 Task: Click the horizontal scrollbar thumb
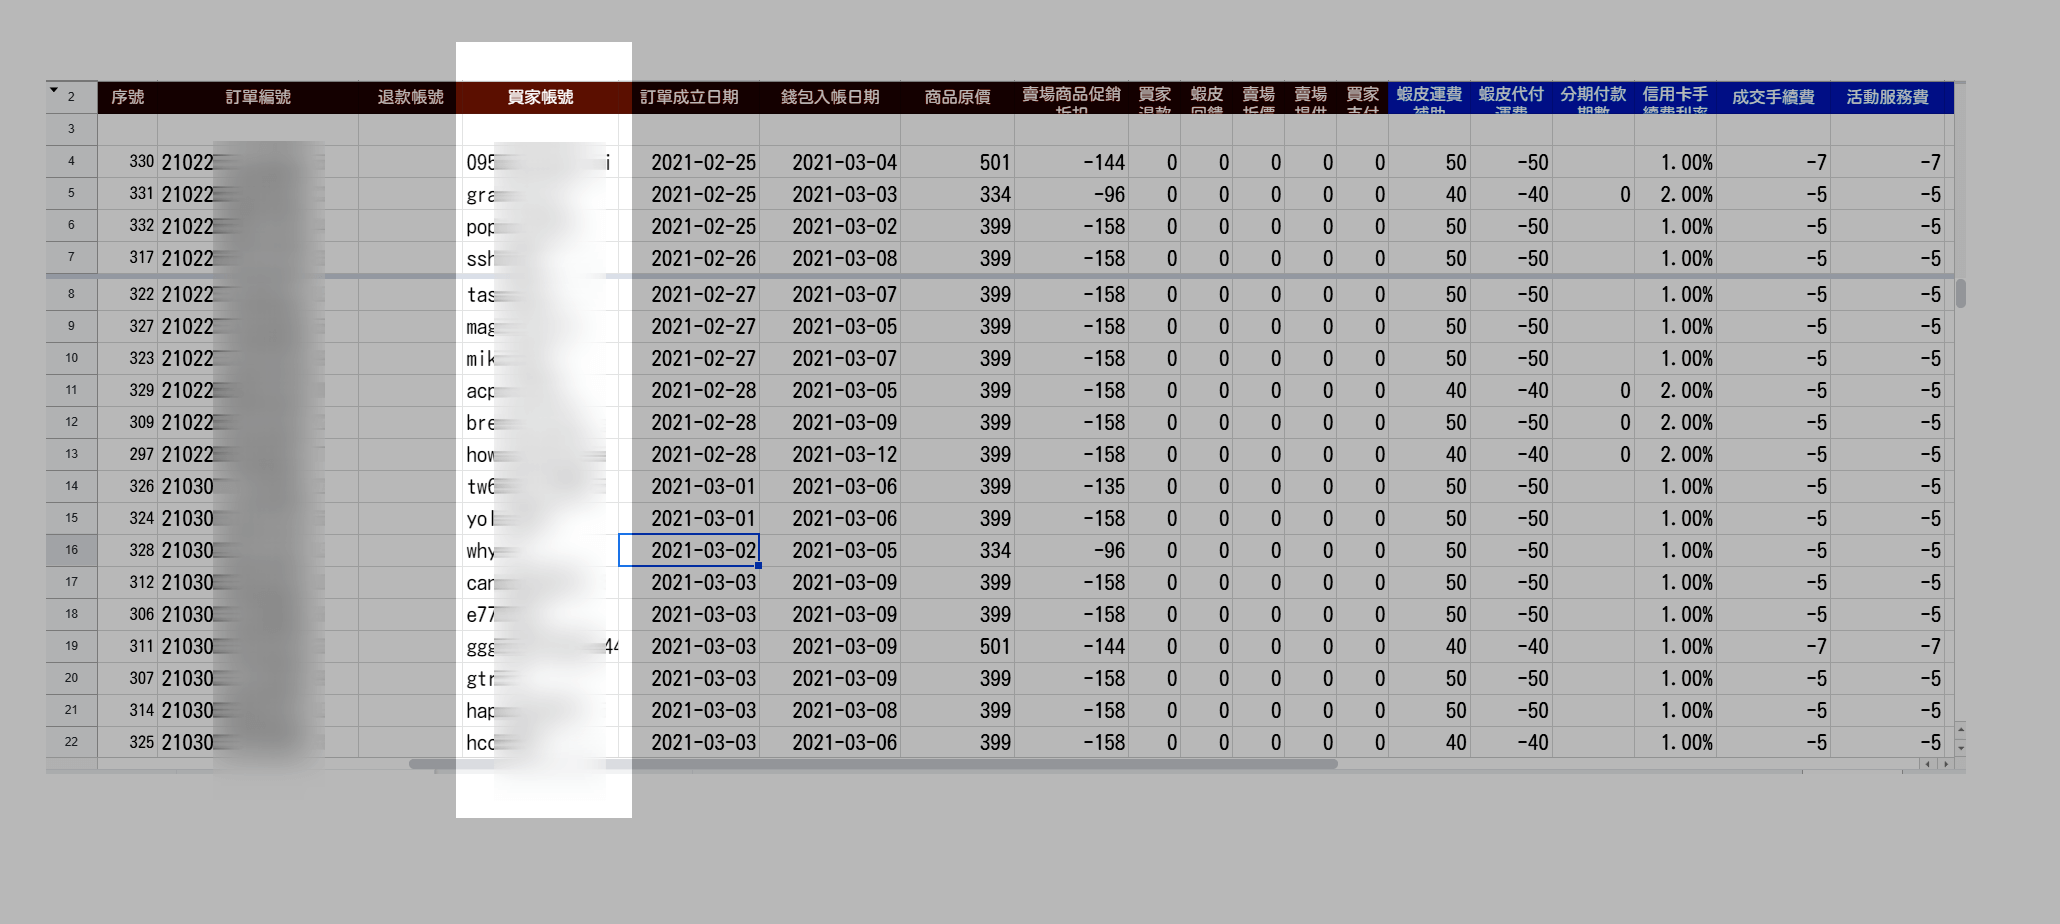872,764
